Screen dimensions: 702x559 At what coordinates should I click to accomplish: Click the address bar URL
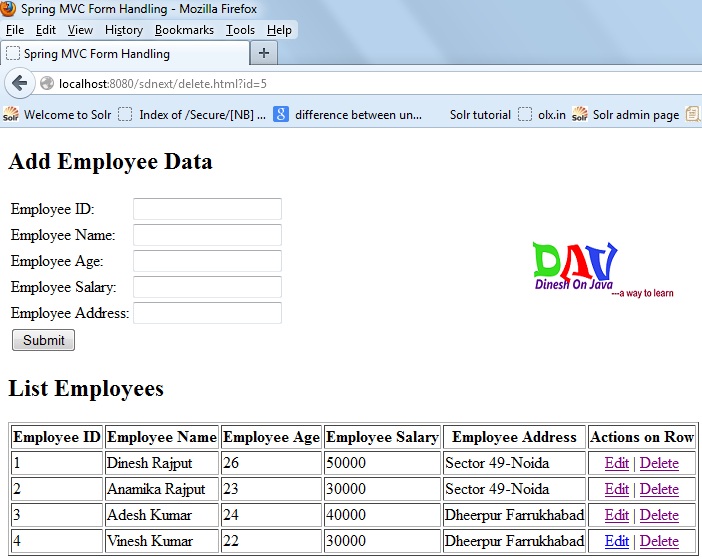(x=163, y=84)
